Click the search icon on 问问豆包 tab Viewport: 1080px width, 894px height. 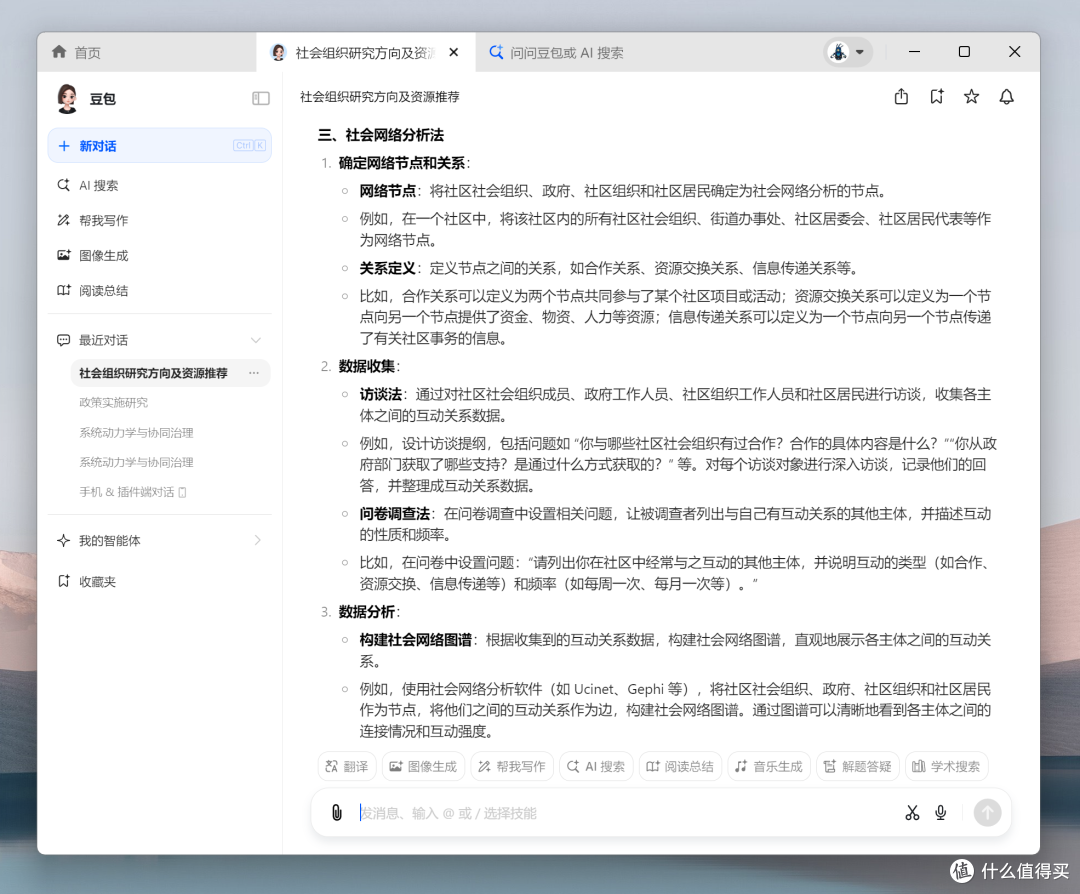click(x=496, y=52)
